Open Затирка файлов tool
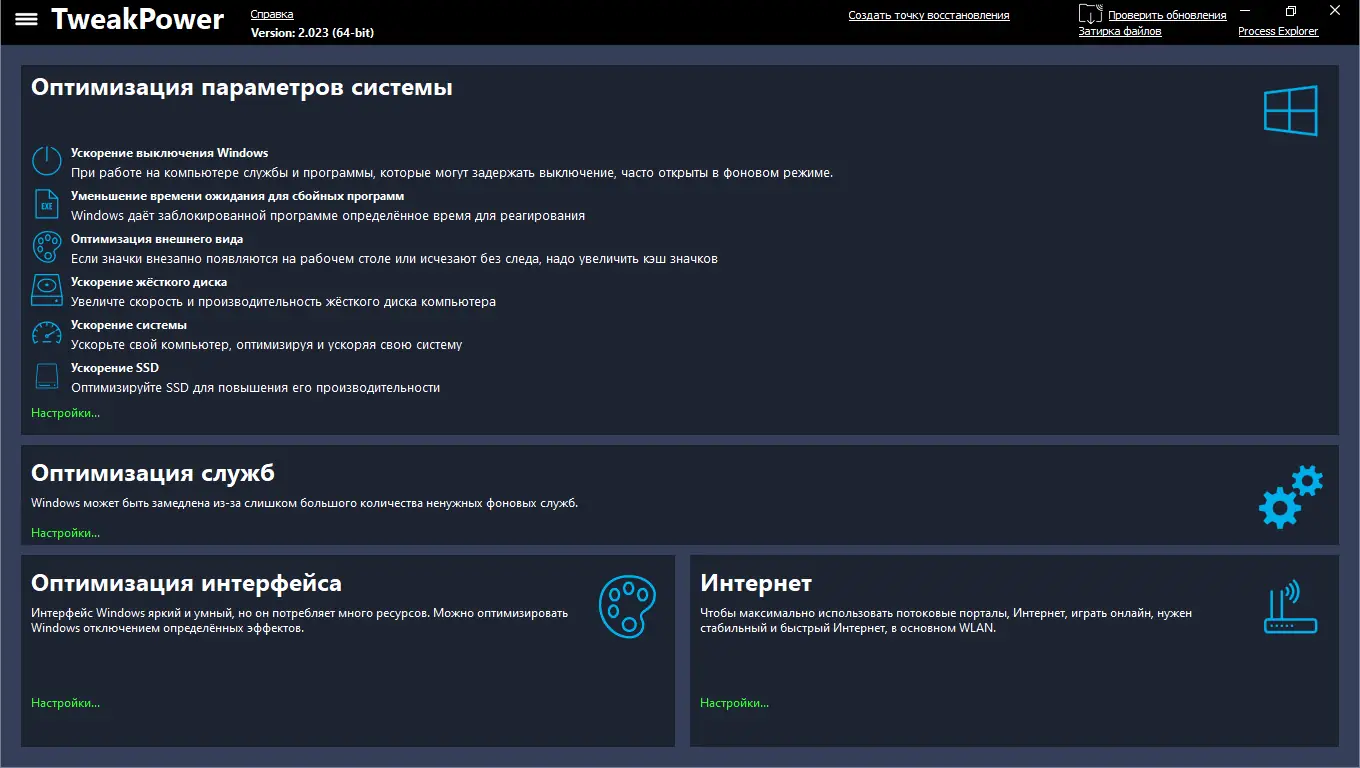 point(1120,32)
